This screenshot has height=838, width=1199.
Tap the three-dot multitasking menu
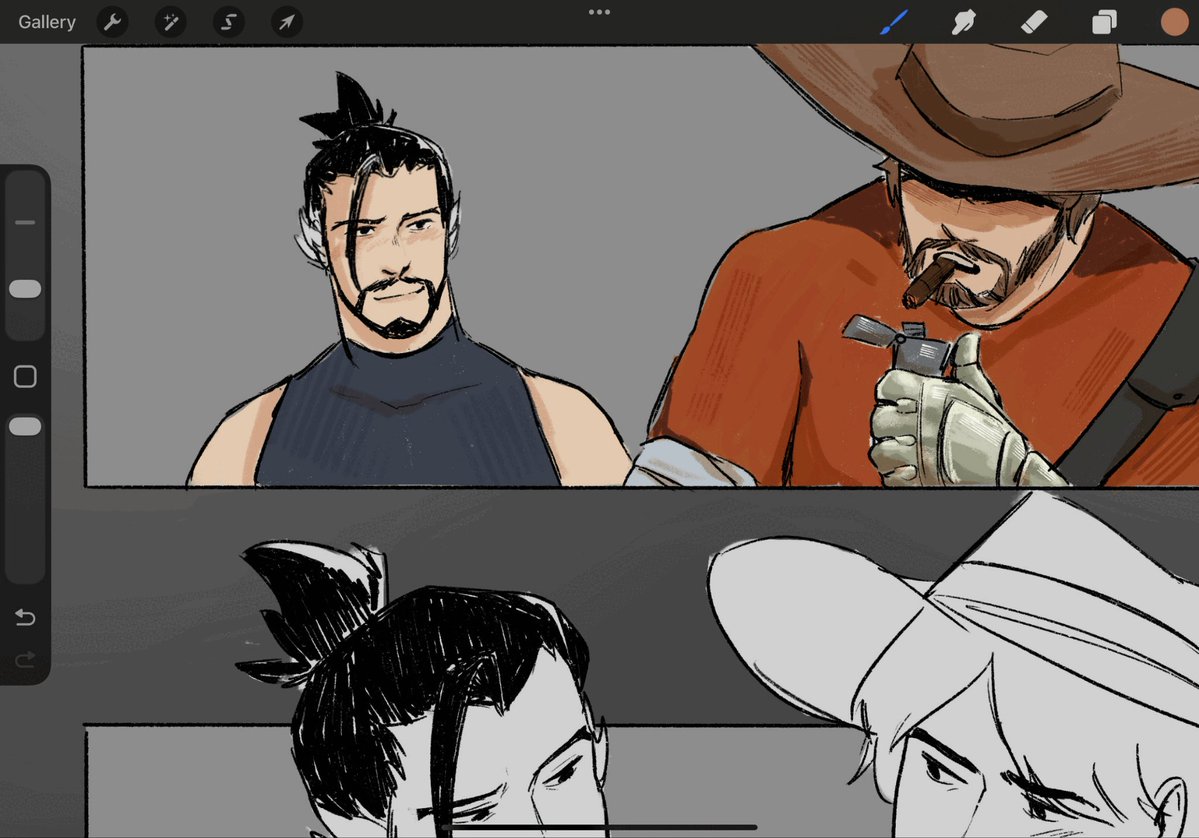(600, 12)
